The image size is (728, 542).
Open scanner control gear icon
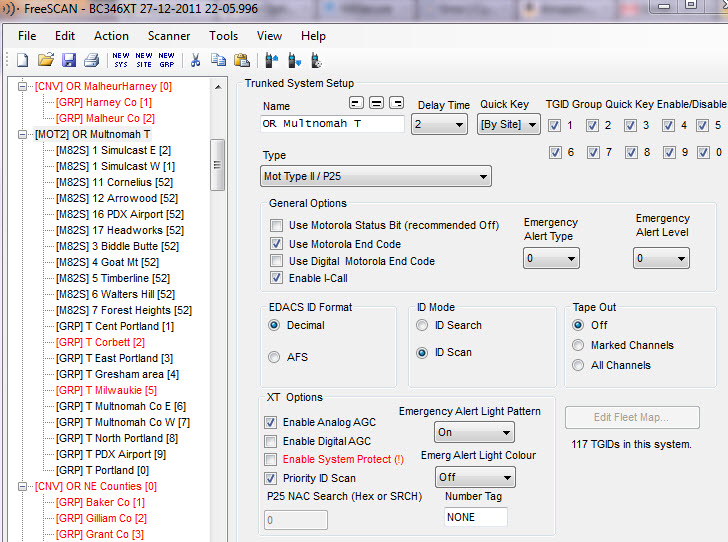click(316, 60)
